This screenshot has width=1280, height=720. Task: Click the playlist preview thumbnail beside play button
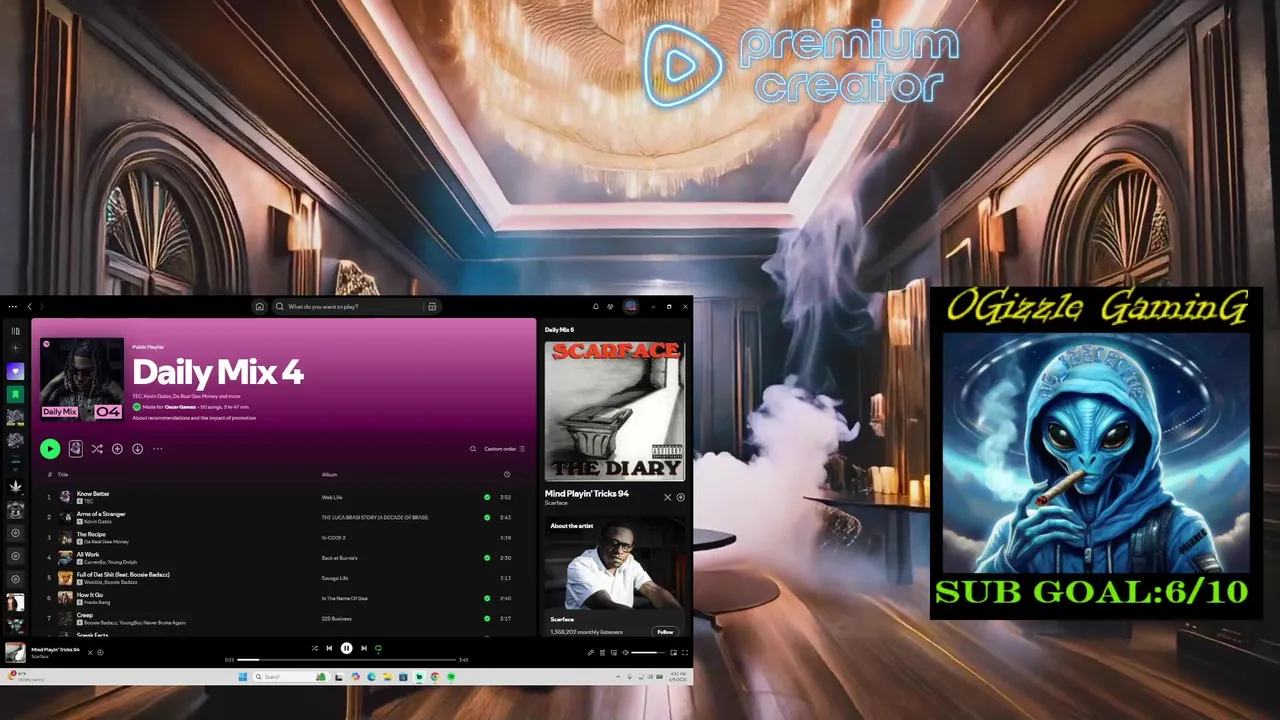click(75, 449)
